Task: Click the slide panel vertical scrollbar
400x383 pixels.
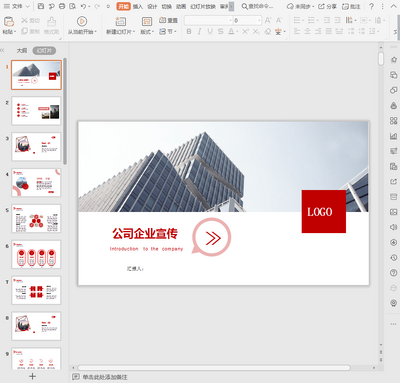Action: pyautogui.click(x=65, y=111)
